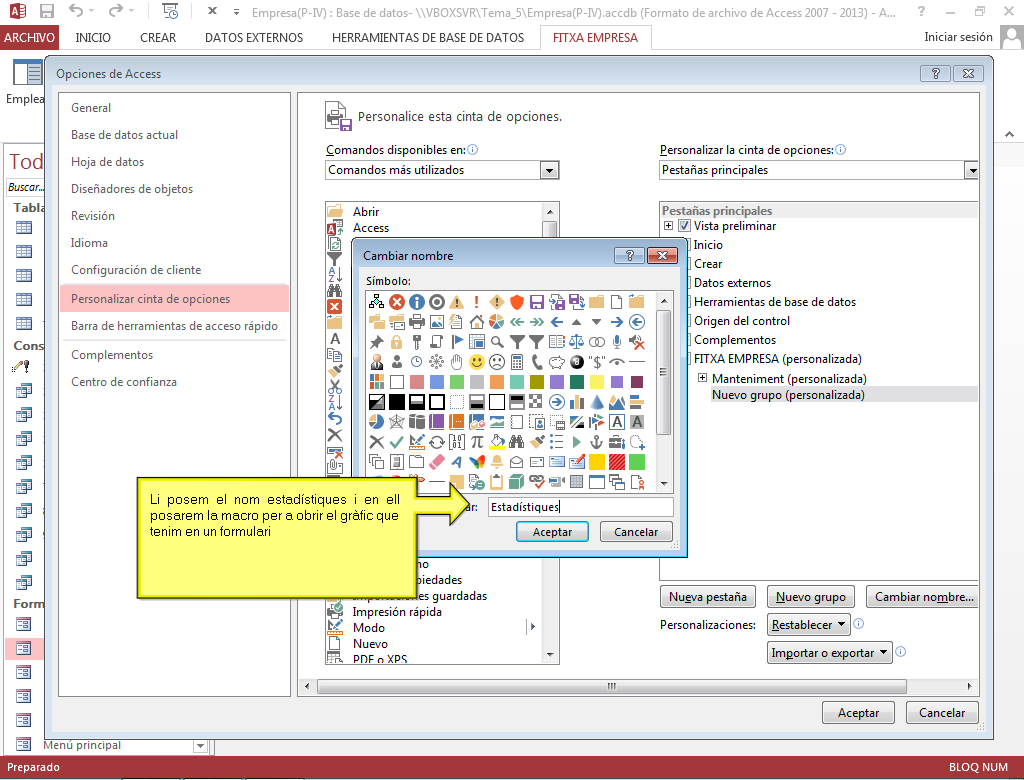Pick the orange shield symbol
The image size is (1024, 780).
517,302
